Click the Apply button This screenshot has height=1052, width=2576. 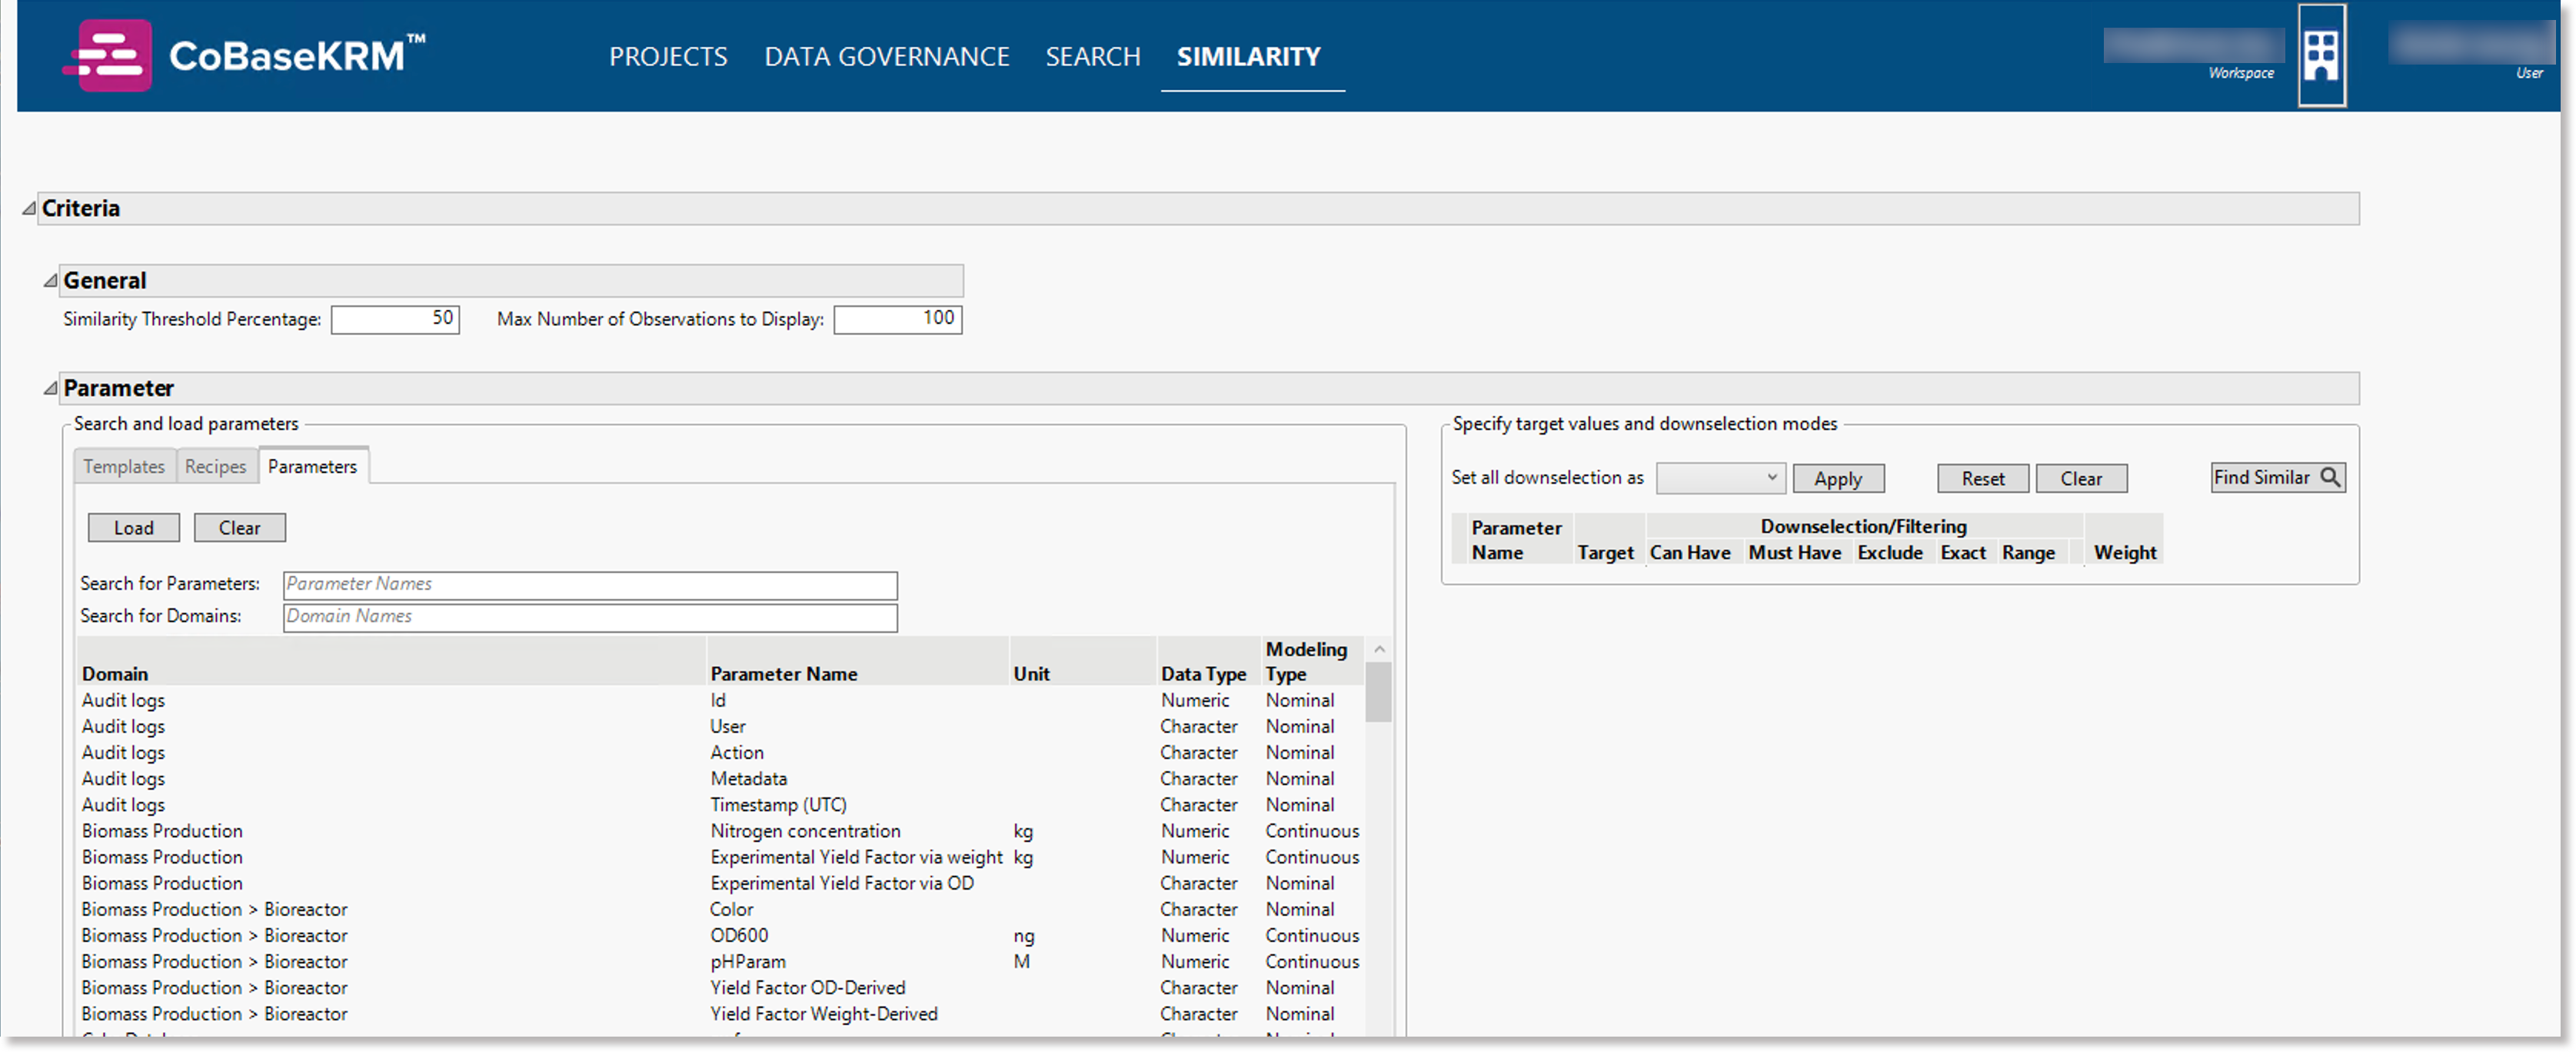[x=1838, y=479]
